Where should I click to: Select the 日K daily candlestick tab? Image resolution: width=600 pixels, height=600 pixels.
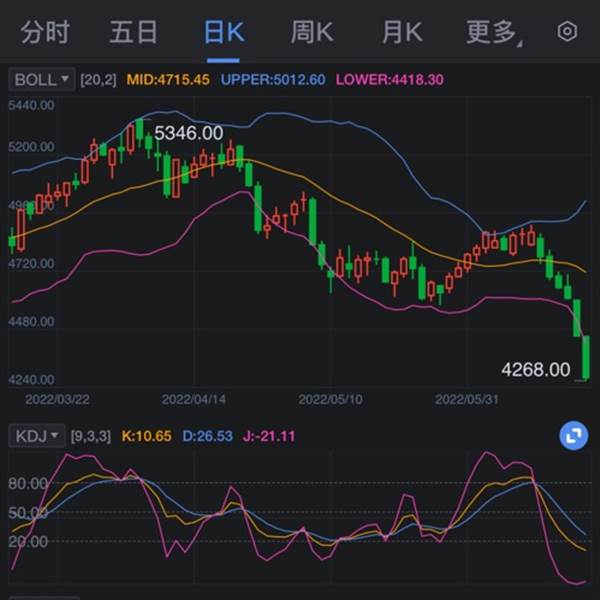click(x=224, y=32)
